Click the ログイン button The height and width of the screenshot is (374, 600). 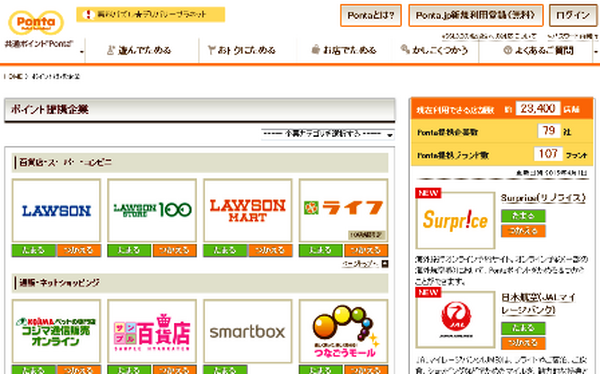(x=573, y=15)
